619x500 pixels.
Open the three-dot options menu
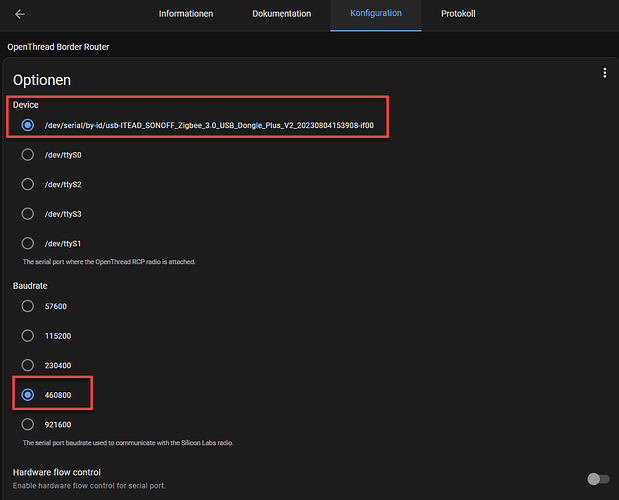click(x=604, y=73)
